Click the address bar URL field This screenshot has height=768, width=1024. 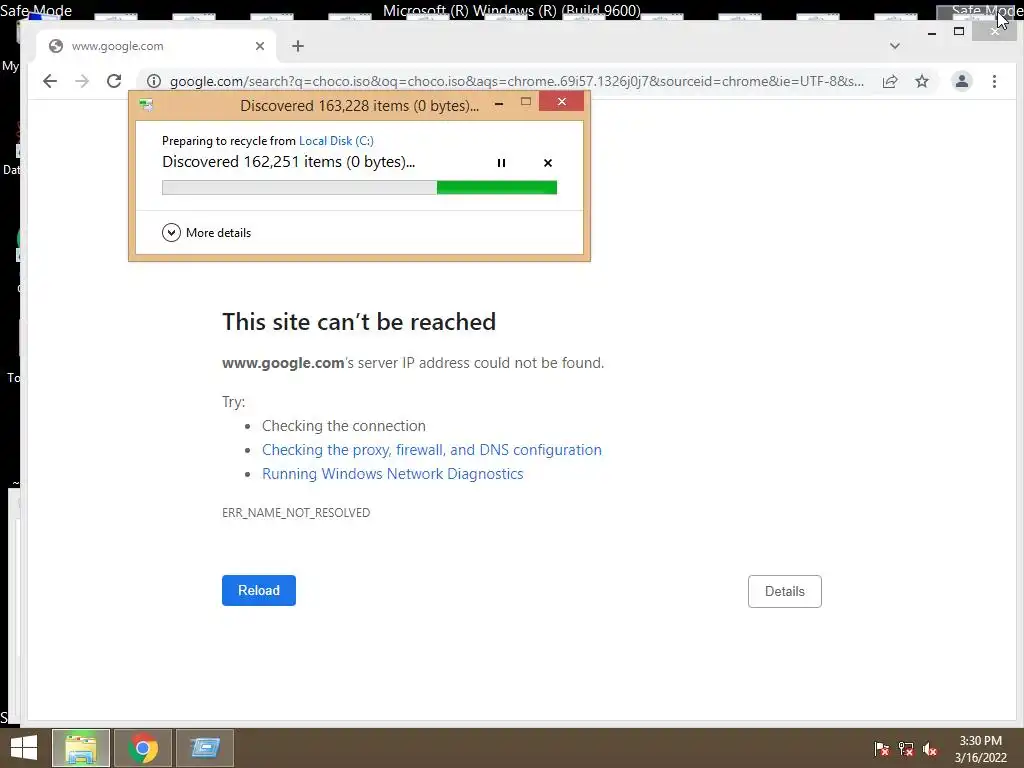pos(516,81)
